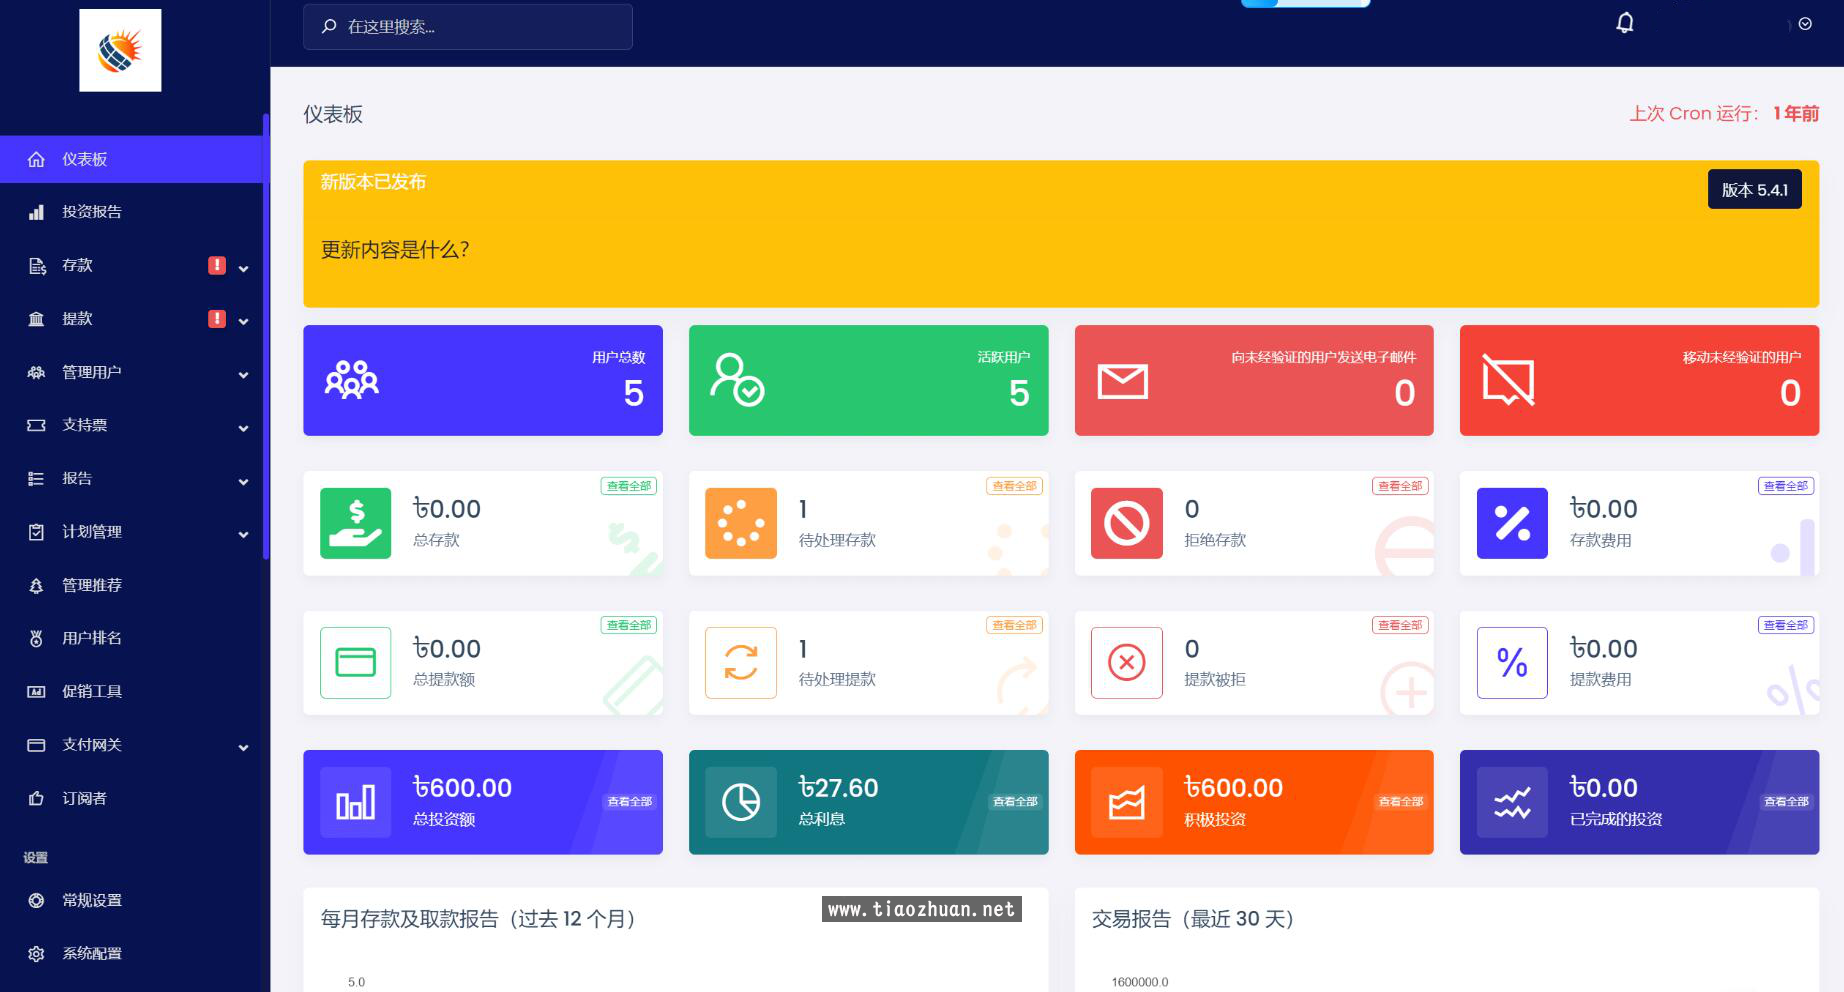The image size is (1844, 992).
Task: Click 查看全部 on the 提款费用 card
Action: [x=1785, y=625]
